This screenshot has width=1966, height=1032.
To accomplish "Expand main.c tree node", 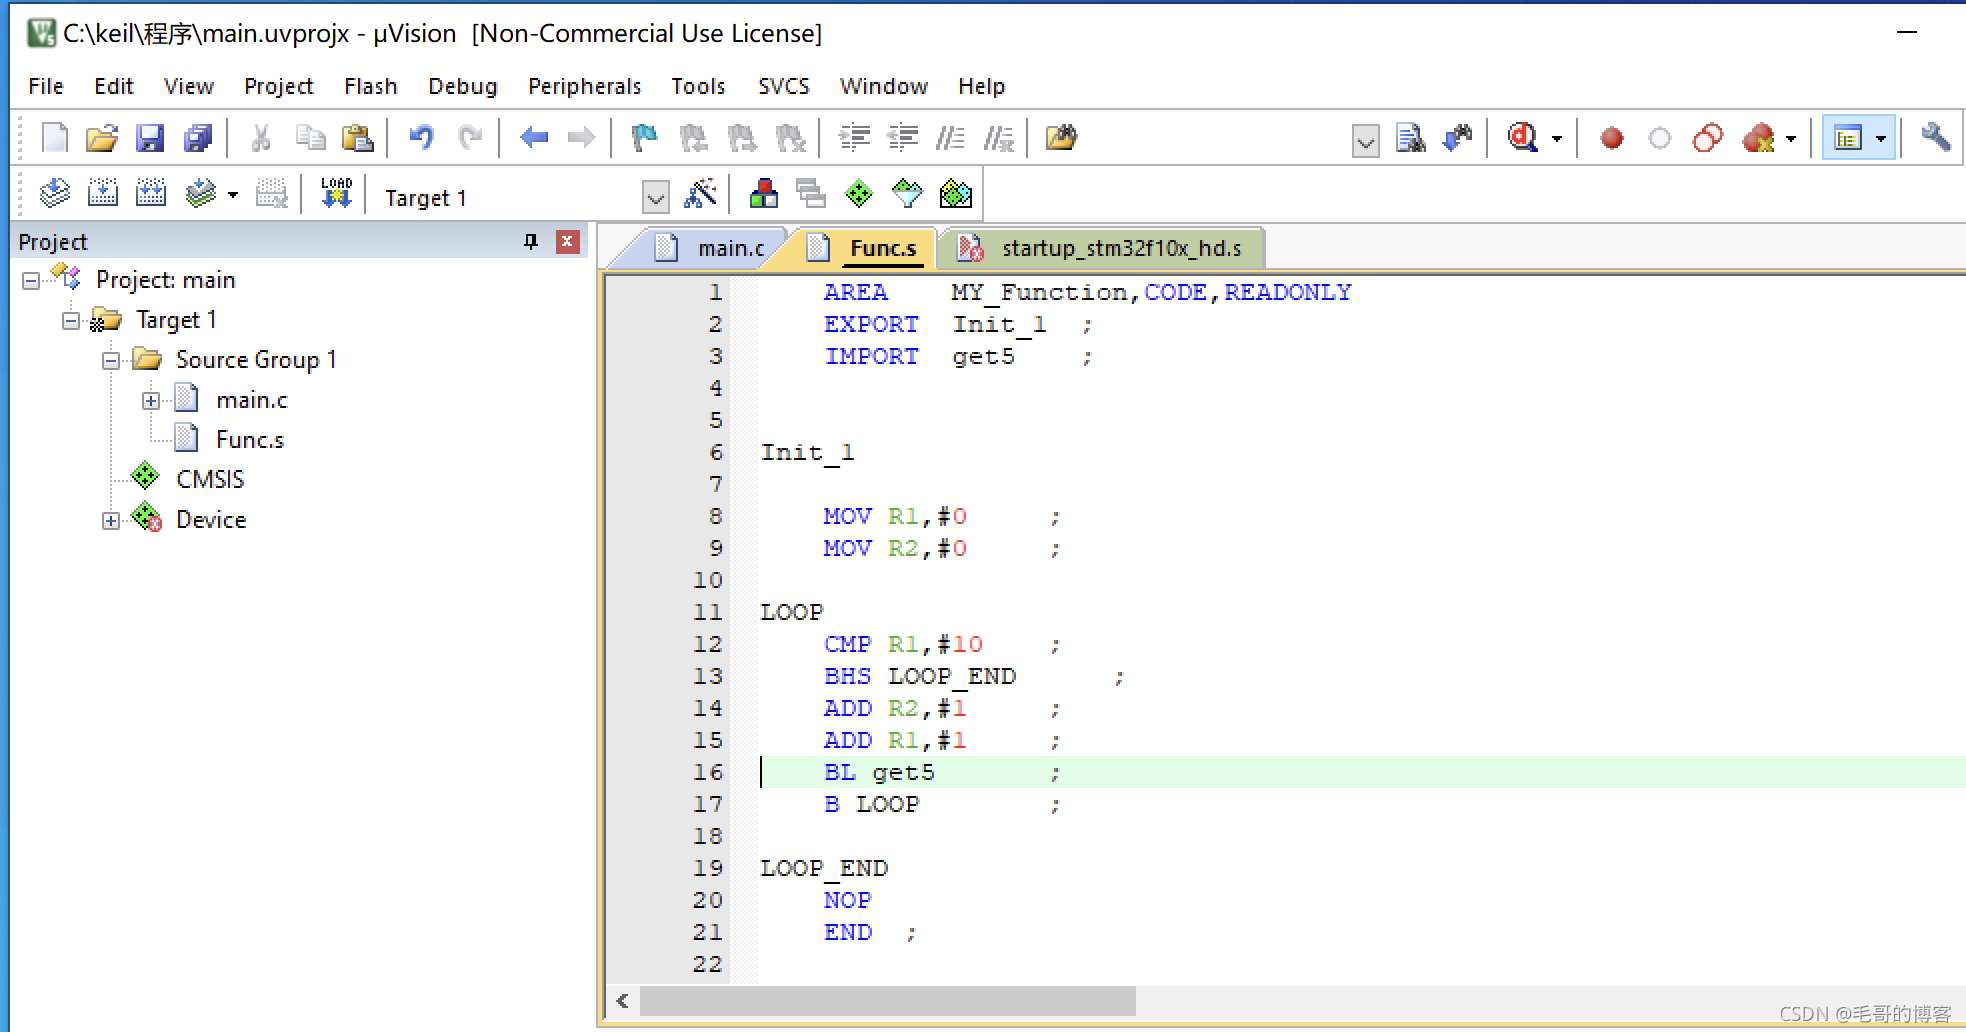I will point(150,401).
